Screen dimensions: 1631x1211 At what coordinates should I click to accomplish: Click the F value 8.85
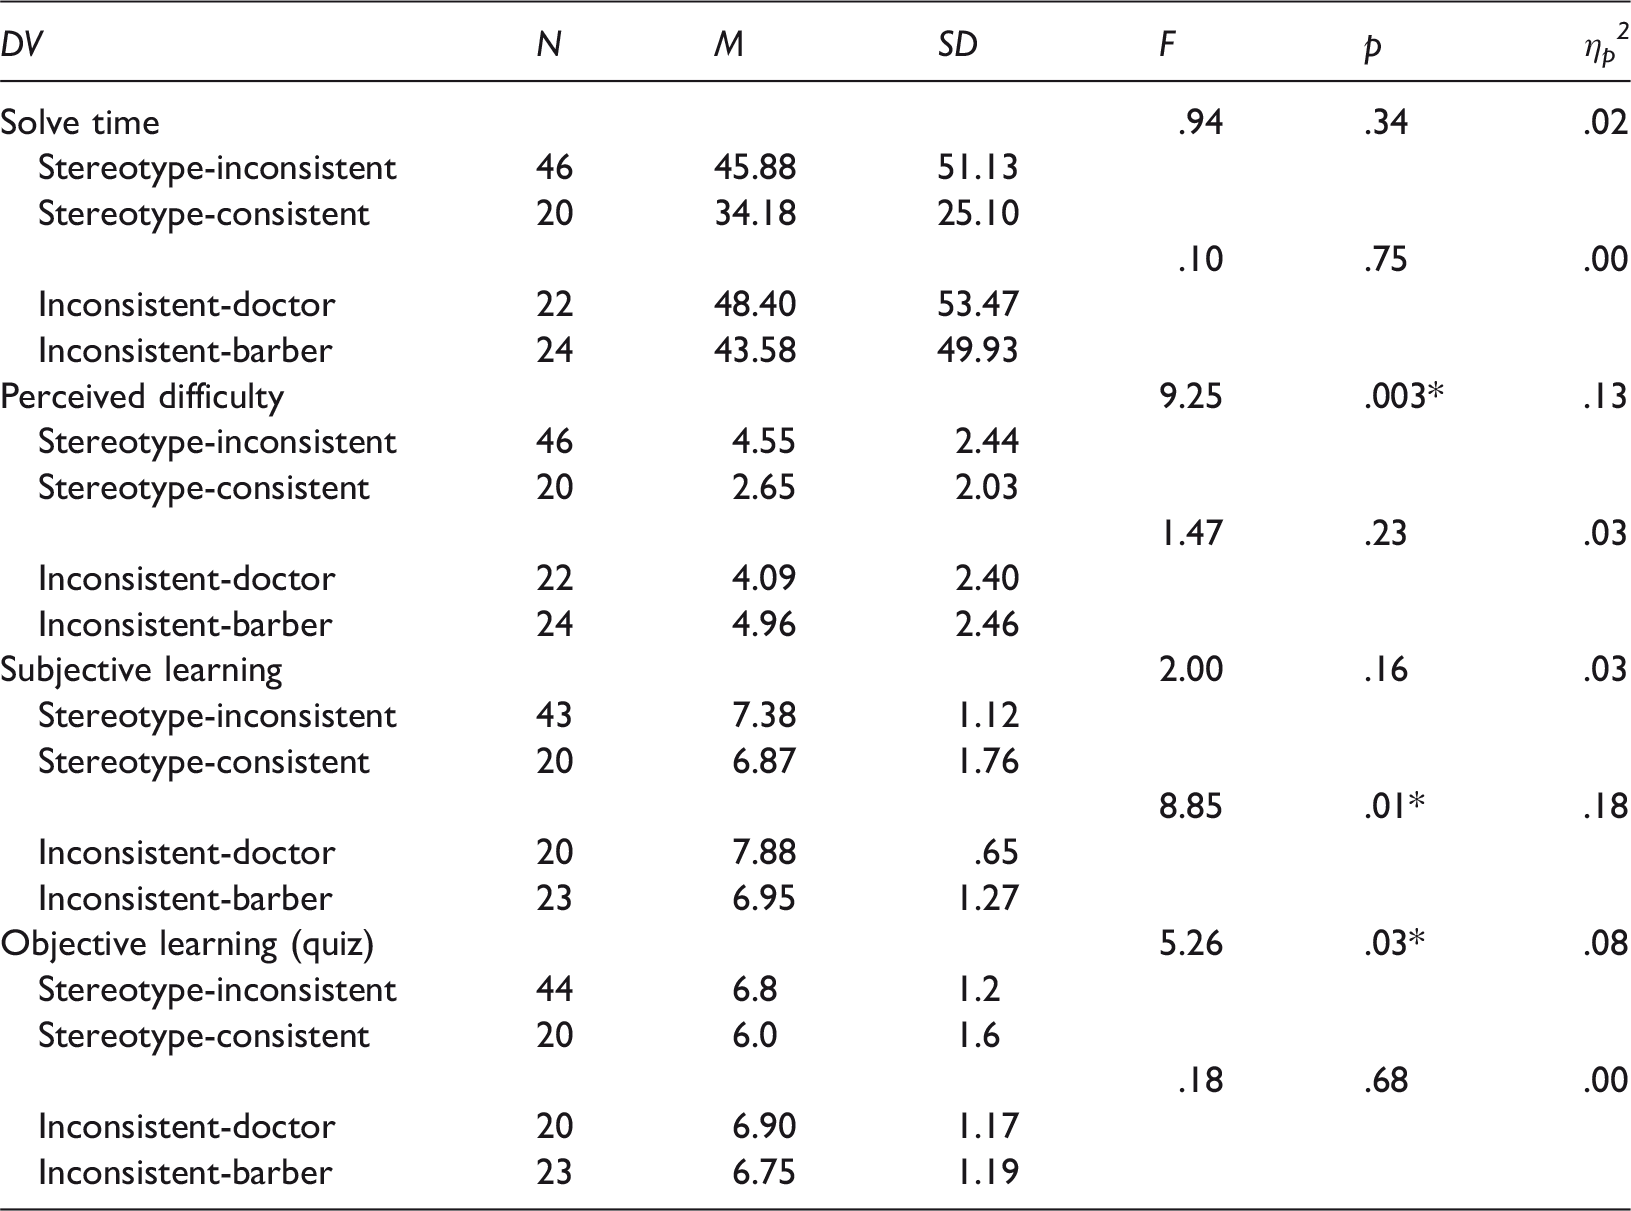click(x=1191, y=806)
